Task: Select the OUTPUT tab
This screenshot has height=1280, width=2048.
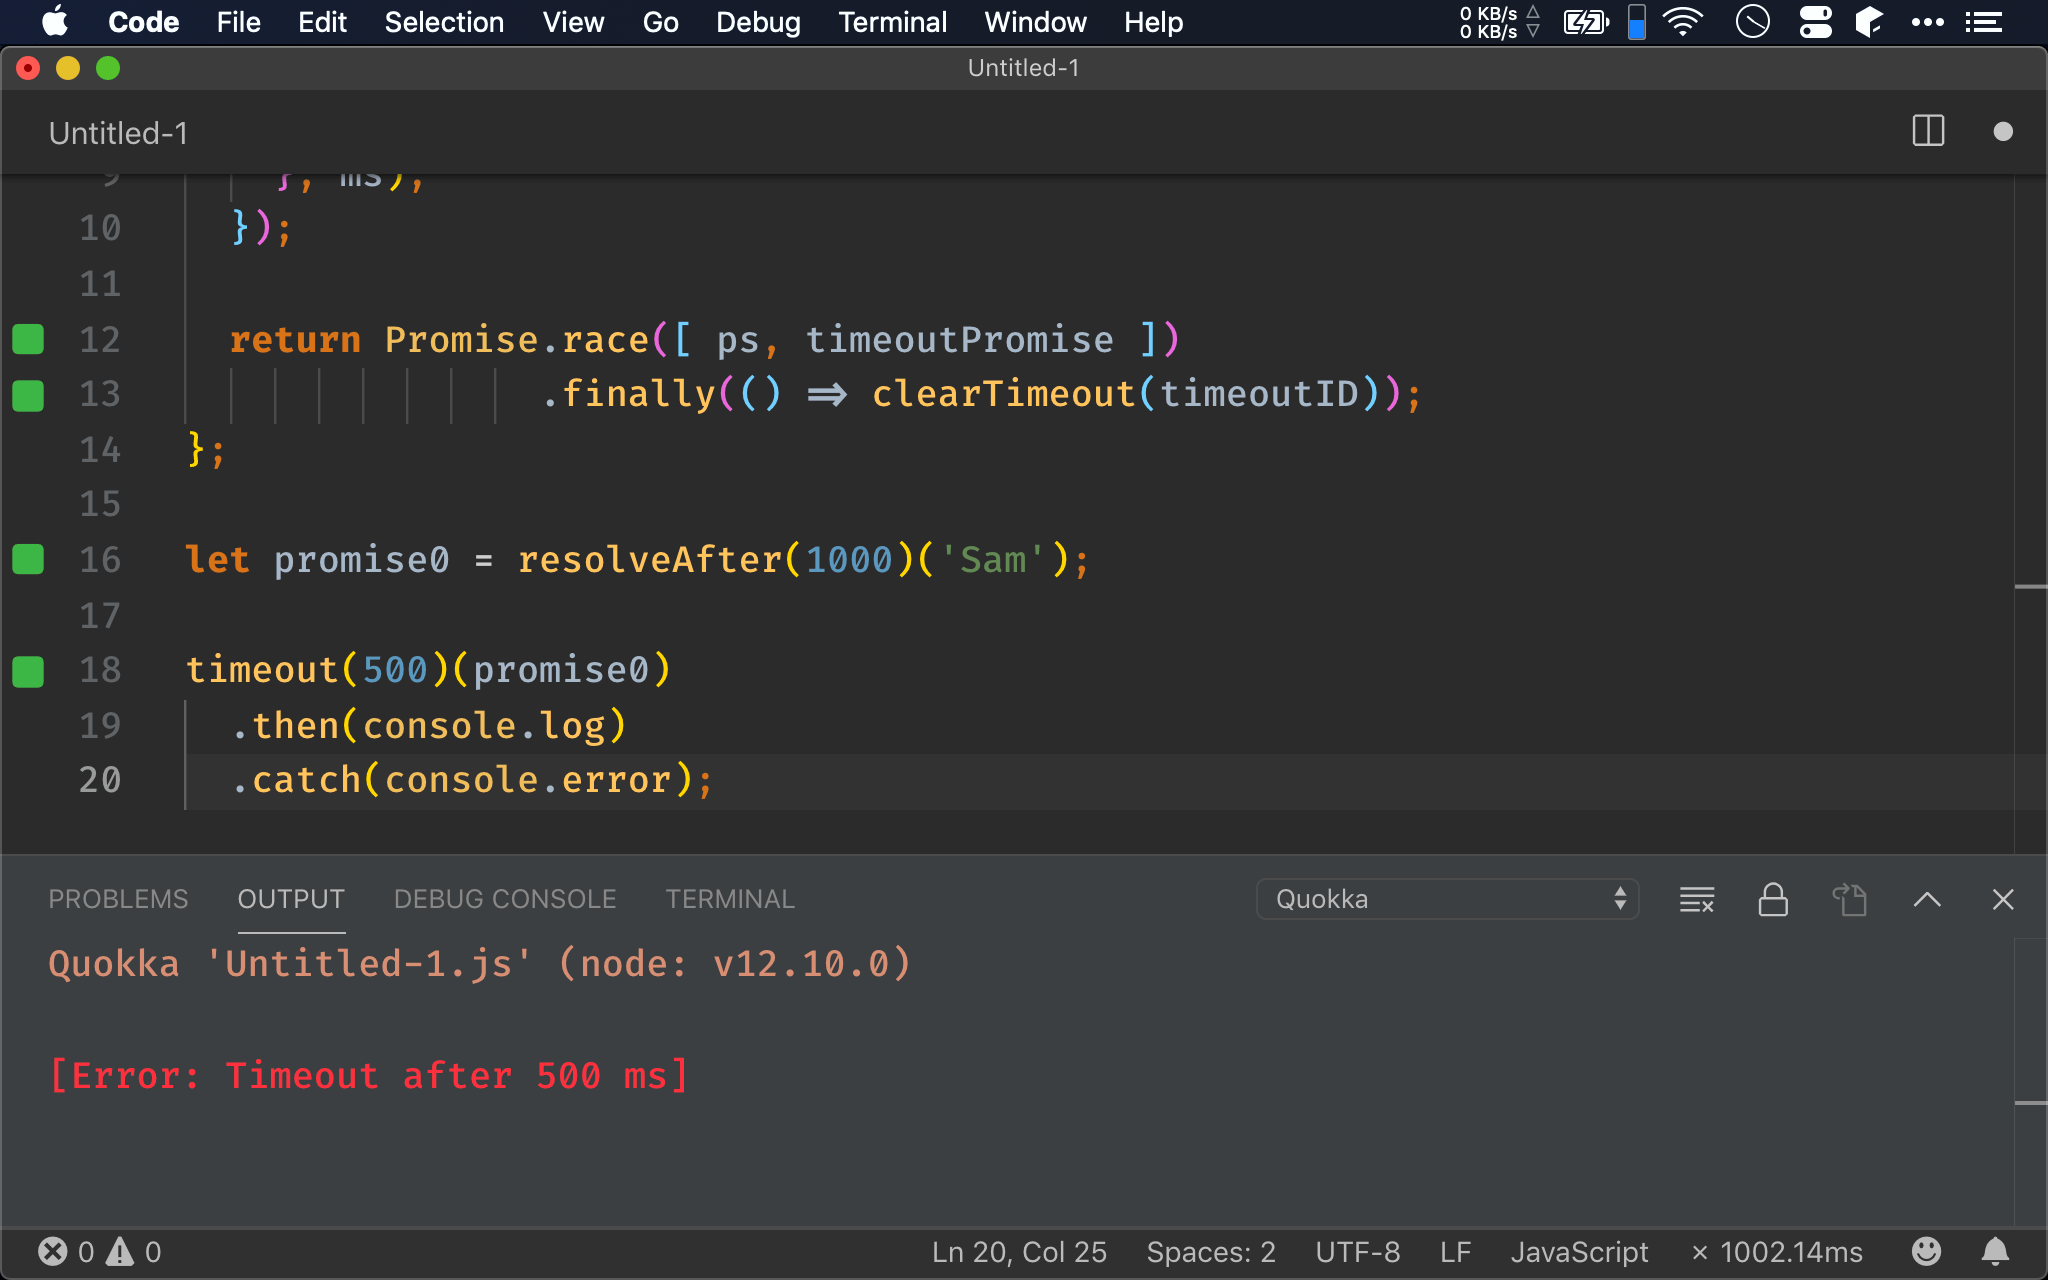Action: (291, 899)
